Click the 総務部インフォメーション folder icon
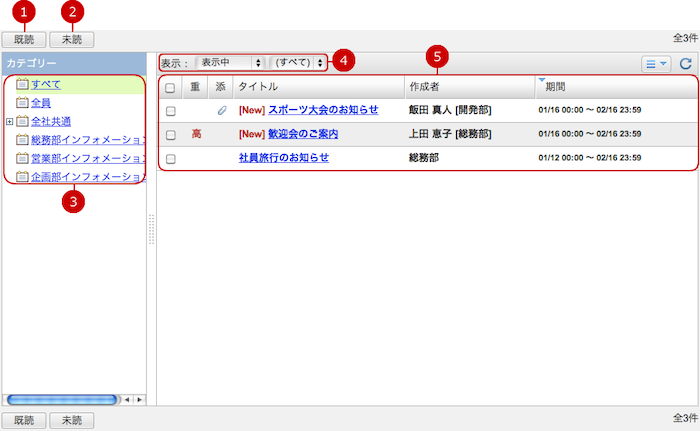This screenshot has height=431, width=700. point(22,140)
